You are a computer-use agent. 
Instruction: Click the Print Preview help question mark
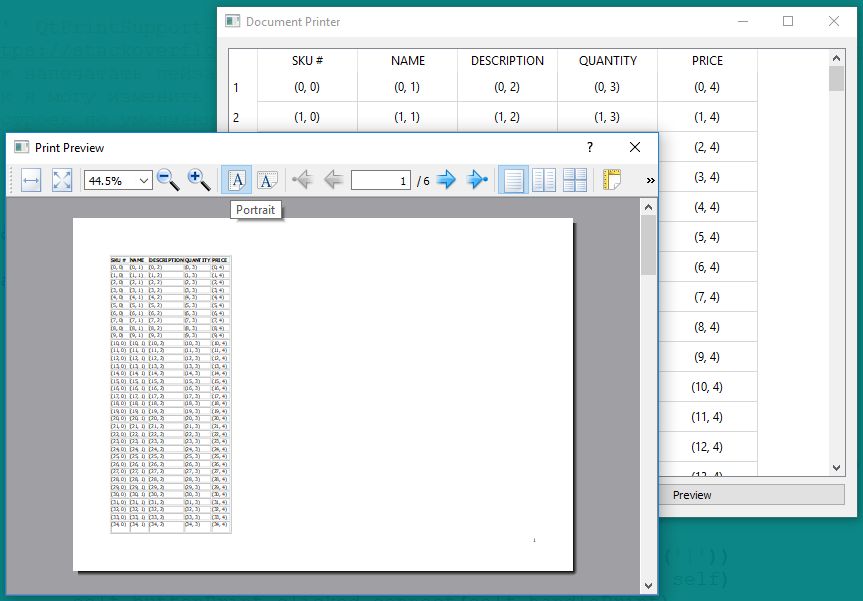590,147
